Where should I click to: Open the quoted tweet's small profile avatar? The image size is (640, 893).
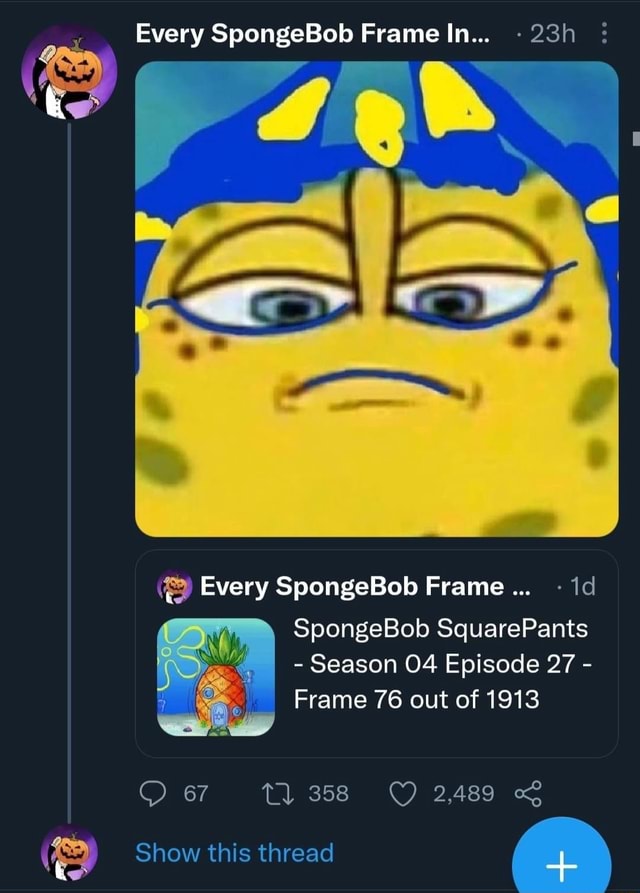173,584
